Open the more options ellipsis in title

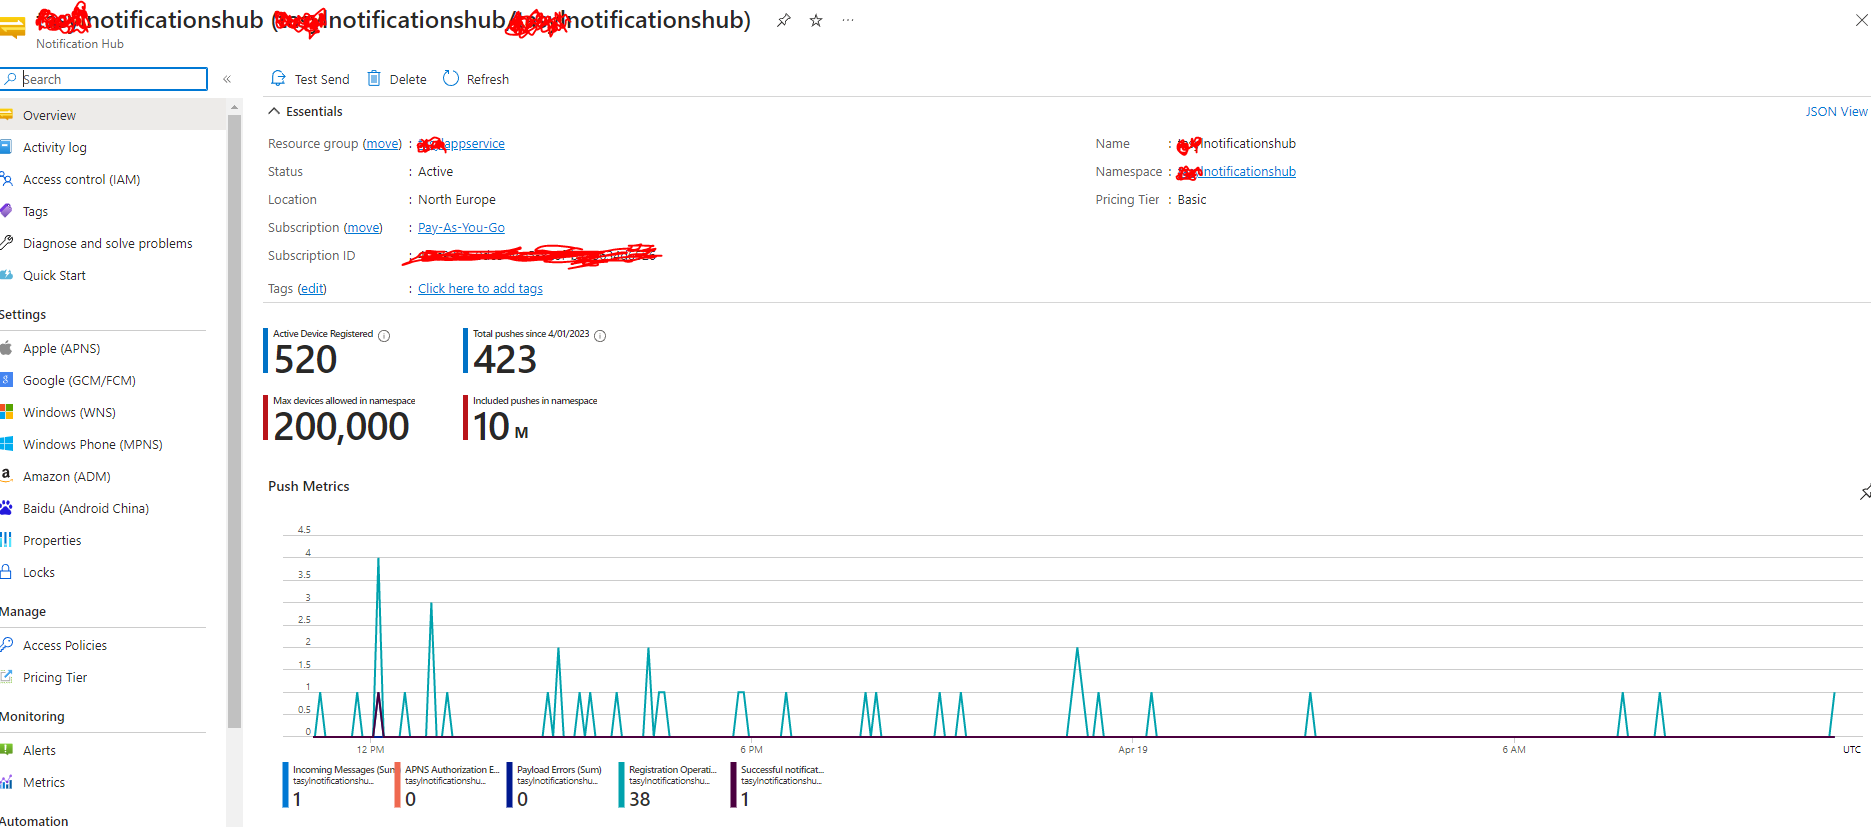[848, 20]
